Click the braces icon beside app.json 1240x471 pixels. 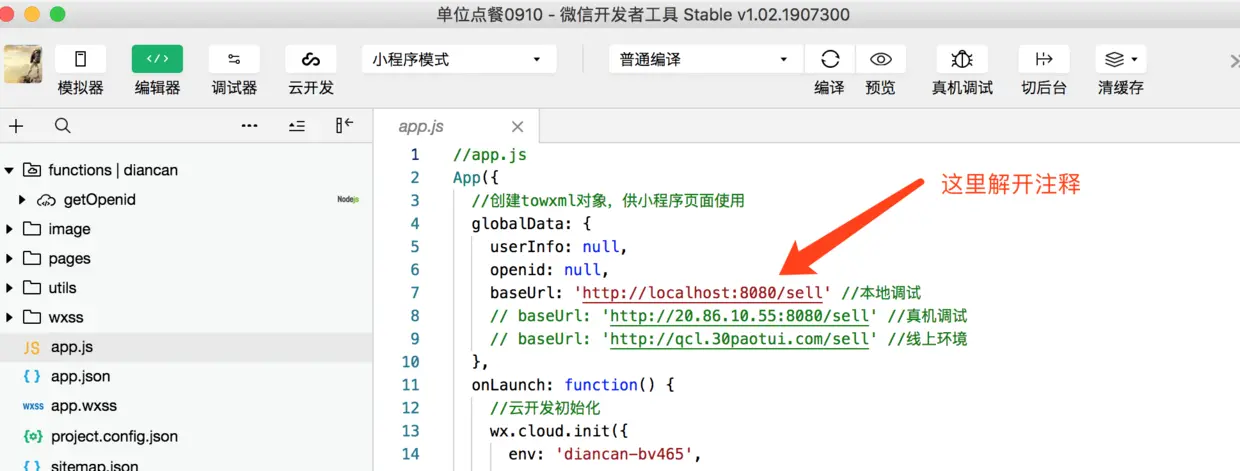[32, 377]
